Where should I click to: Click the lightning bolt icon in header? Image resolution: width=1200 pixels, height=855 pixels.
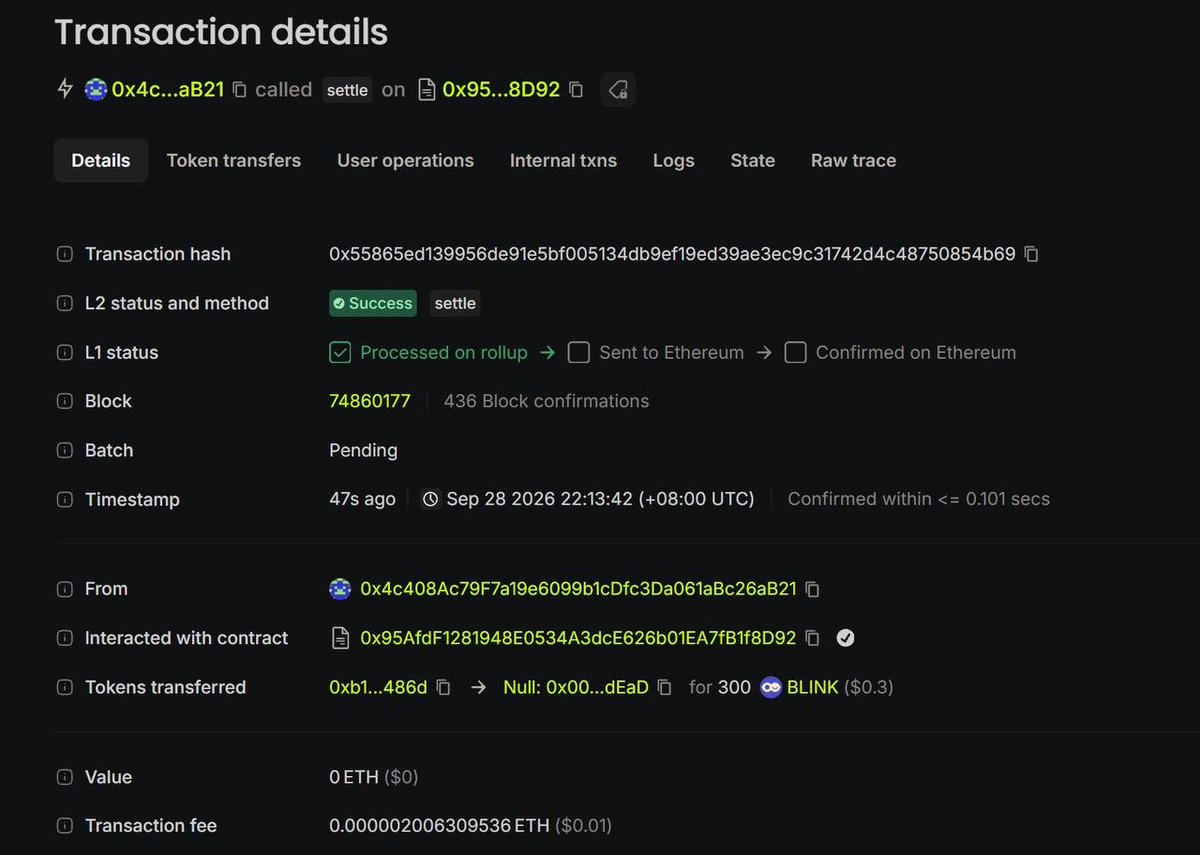(x=65, y=89)
